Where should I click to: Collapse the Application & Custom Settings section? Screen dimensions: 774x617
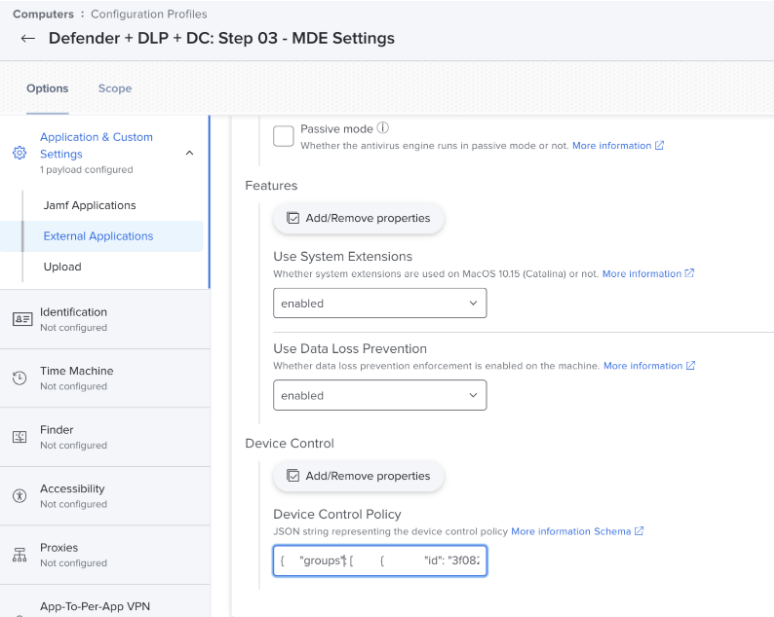190,153
